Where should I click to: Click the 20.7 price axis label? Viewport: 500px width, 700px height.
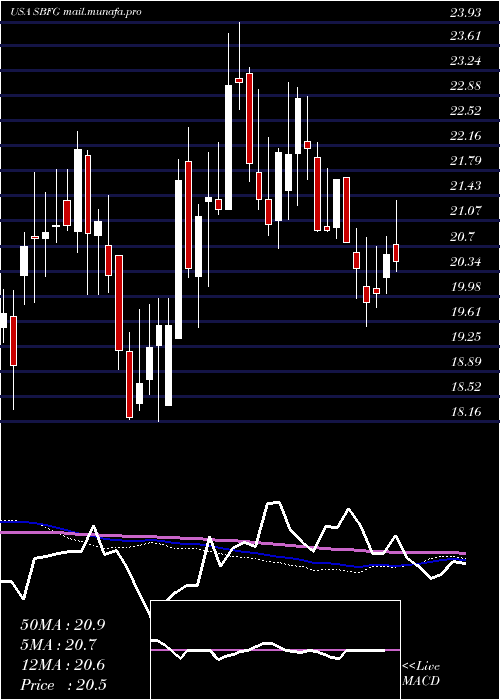pos(462,236)
